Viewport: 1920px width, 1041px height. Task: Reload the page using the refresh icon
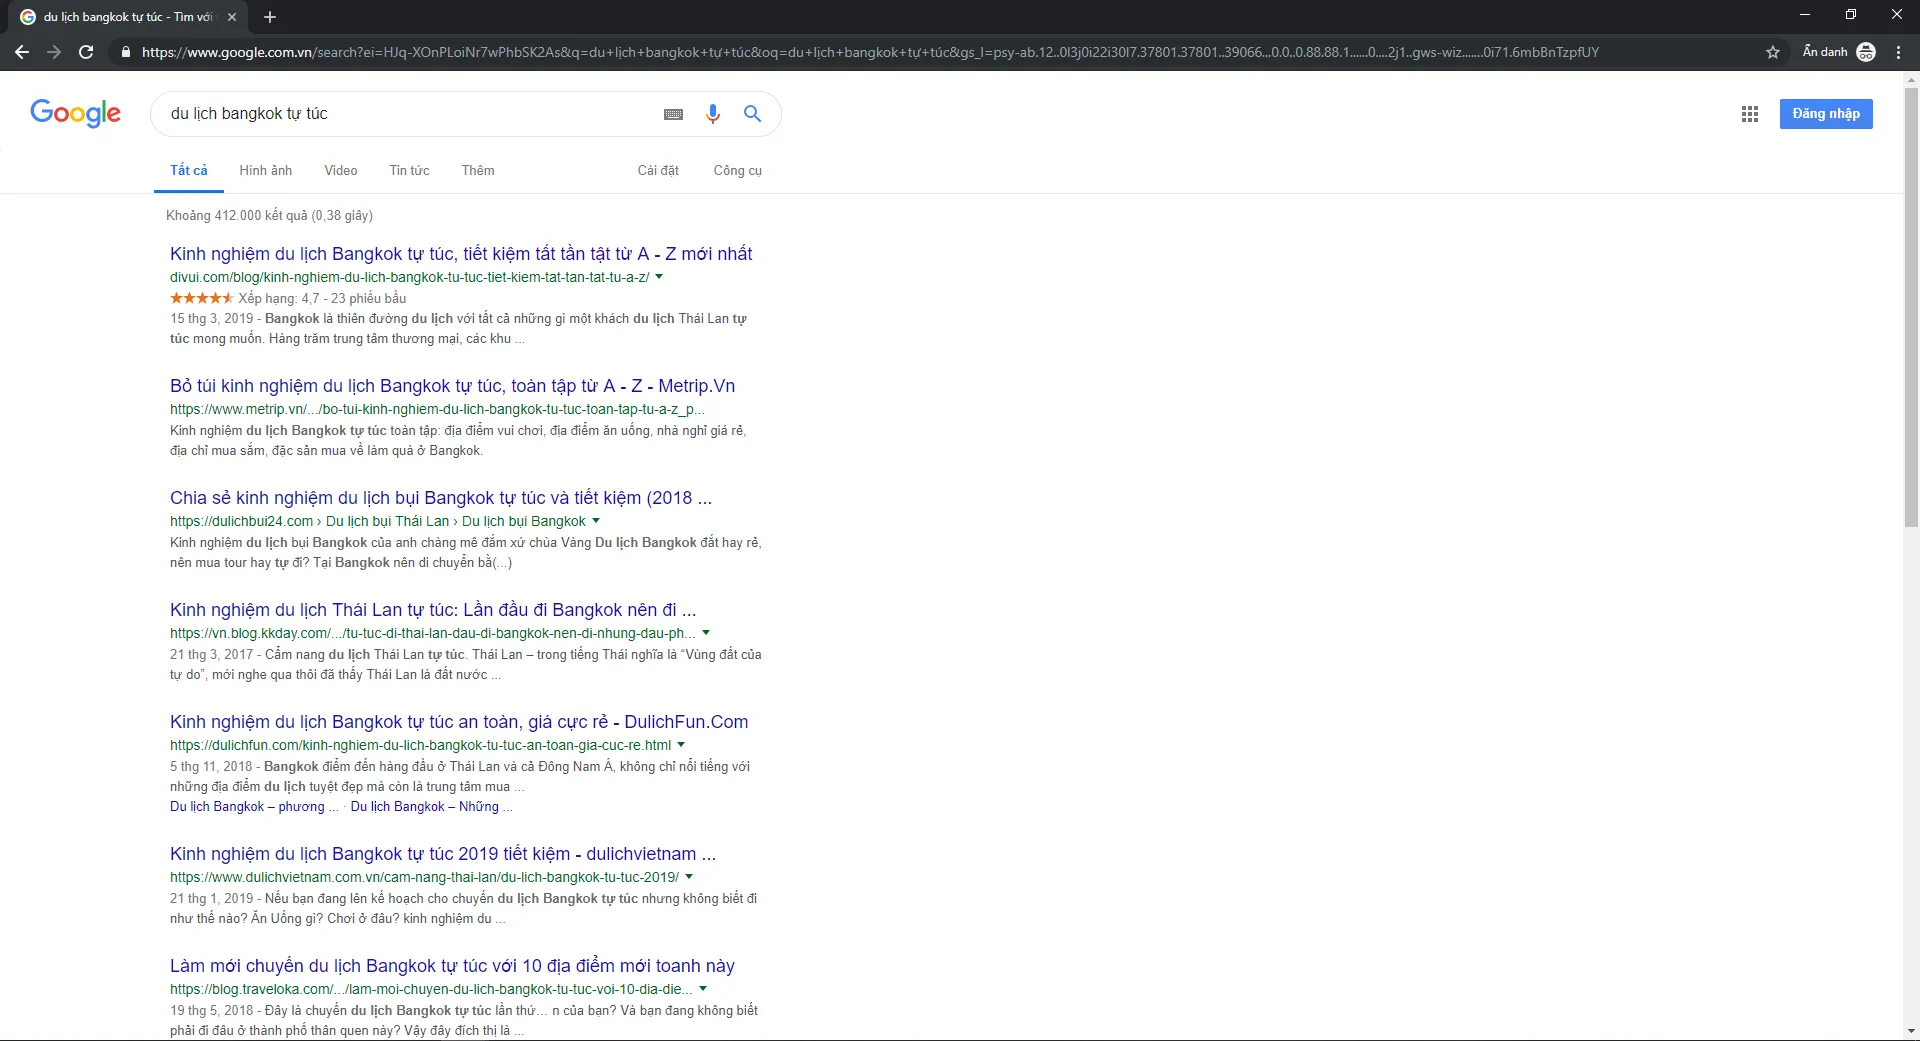pos(86,52)
